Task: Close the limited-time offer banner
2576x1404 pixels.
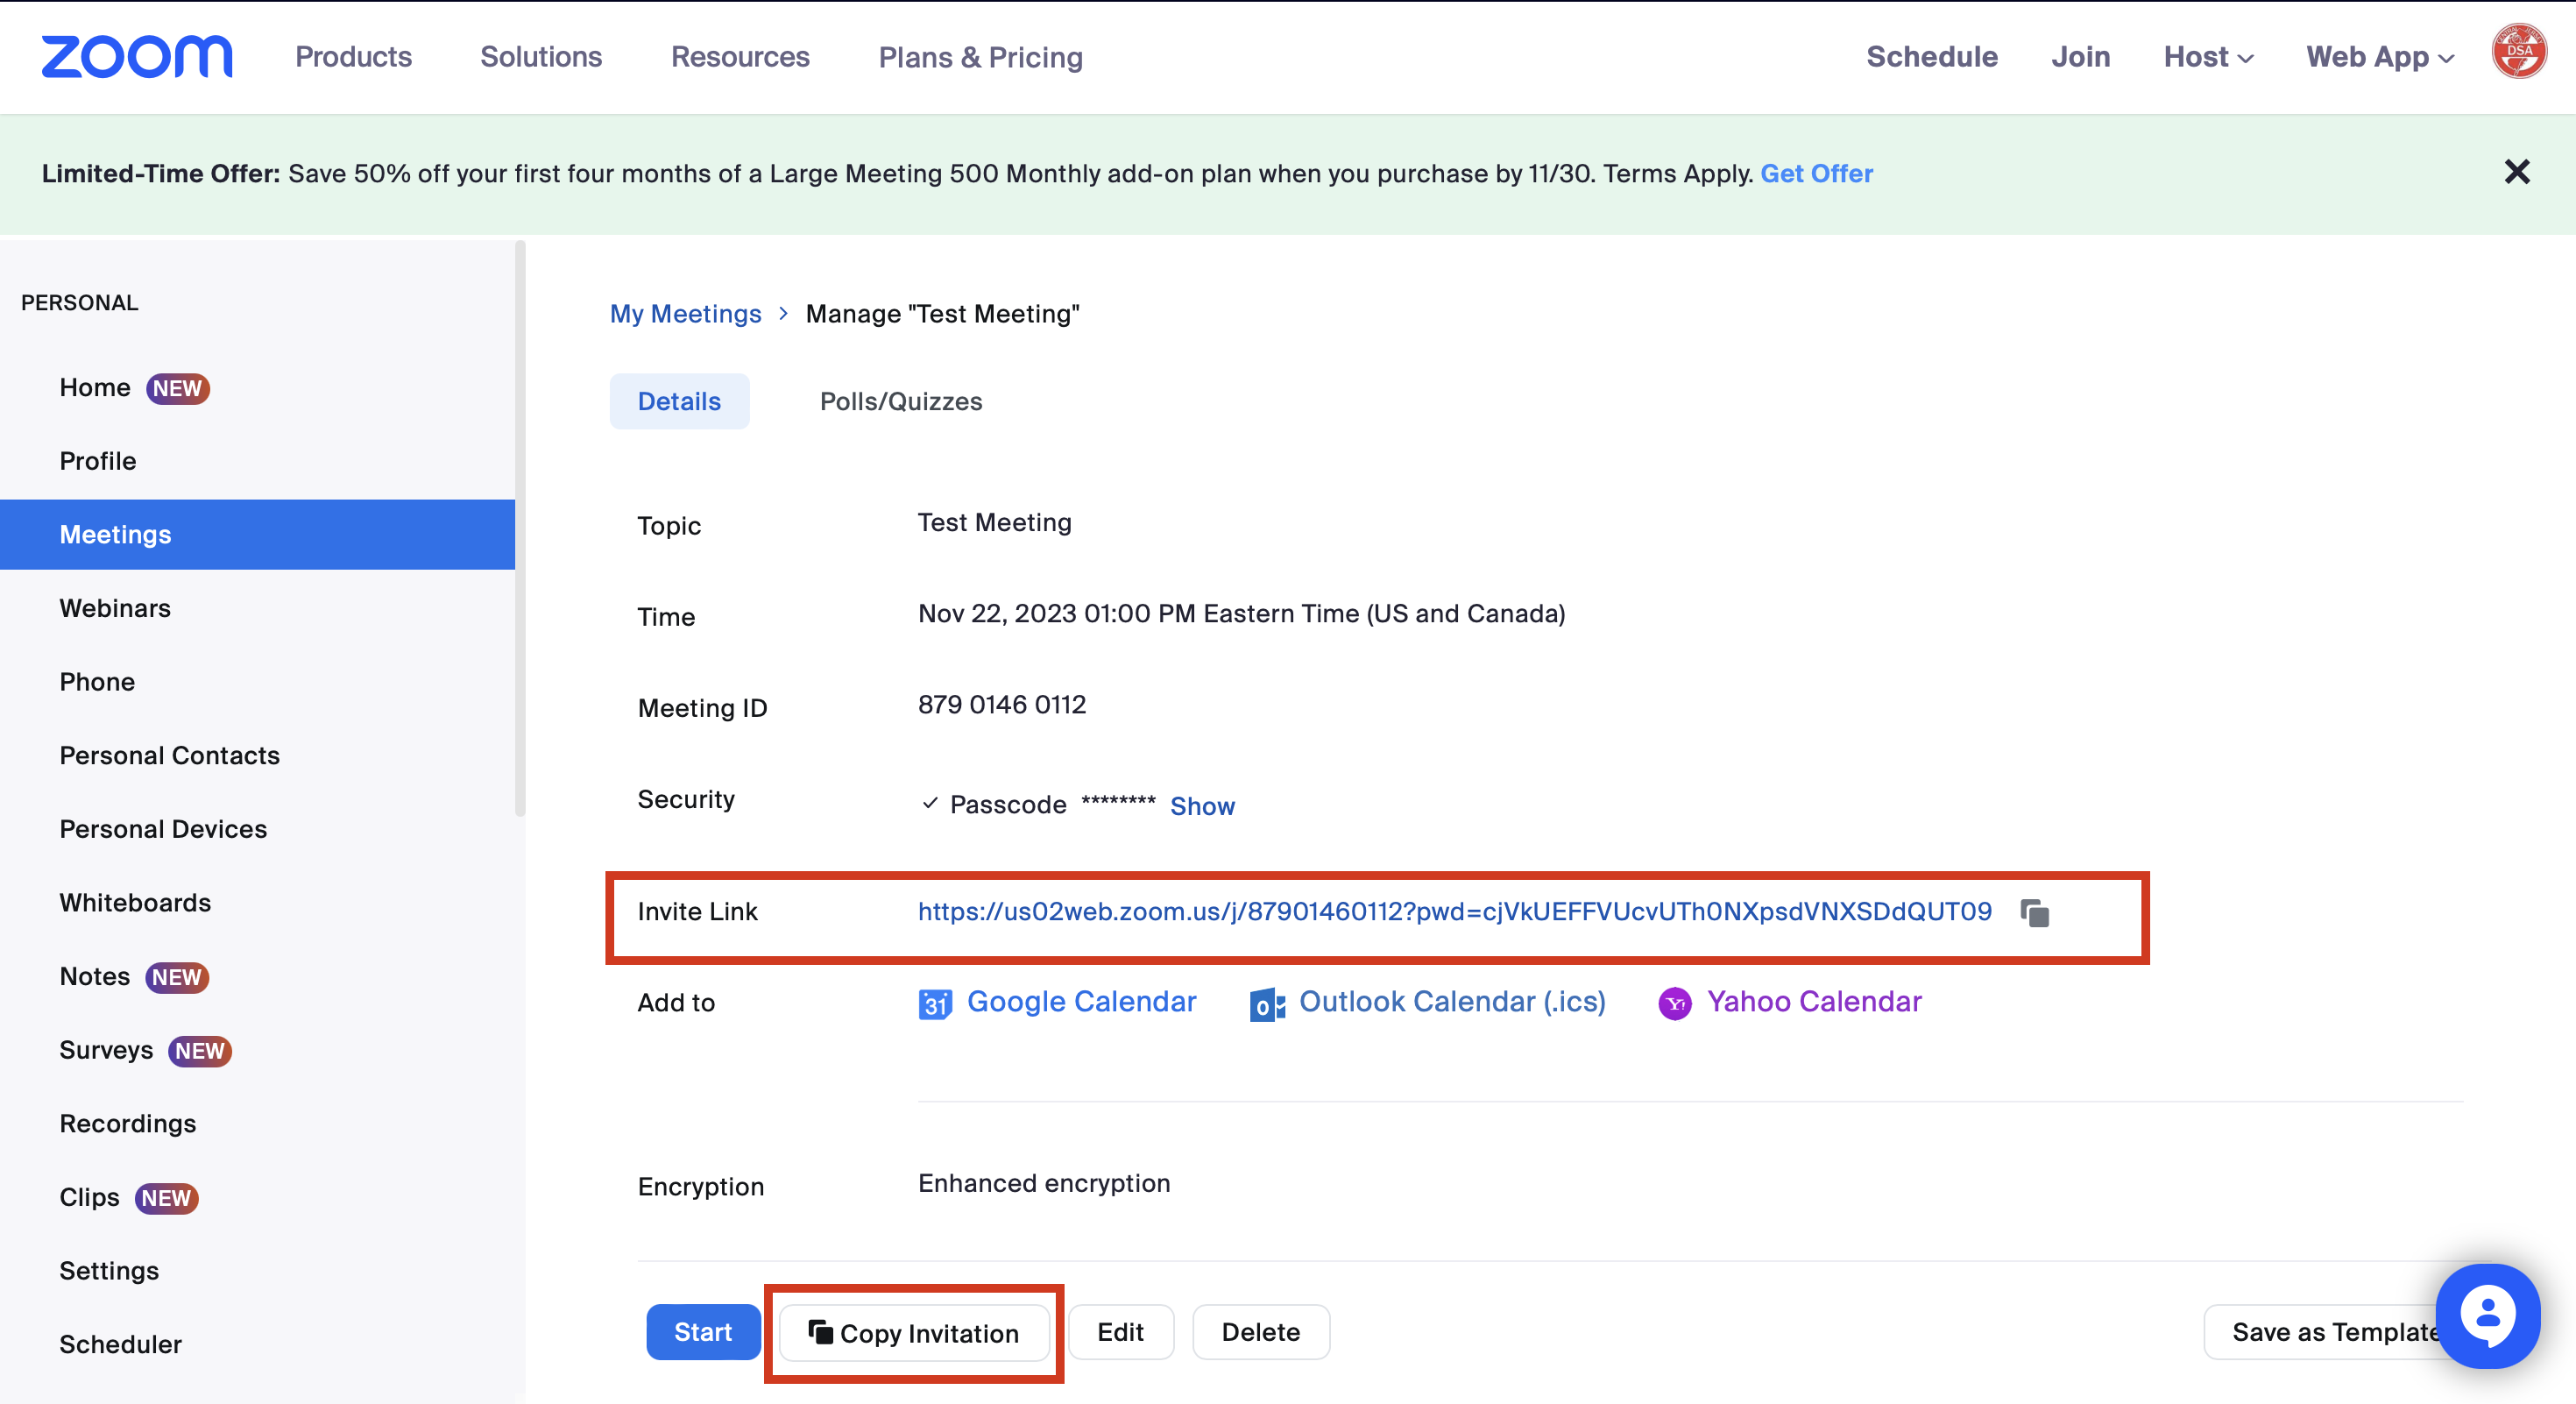Action: pyautogui.click(x=2516, y=172)
